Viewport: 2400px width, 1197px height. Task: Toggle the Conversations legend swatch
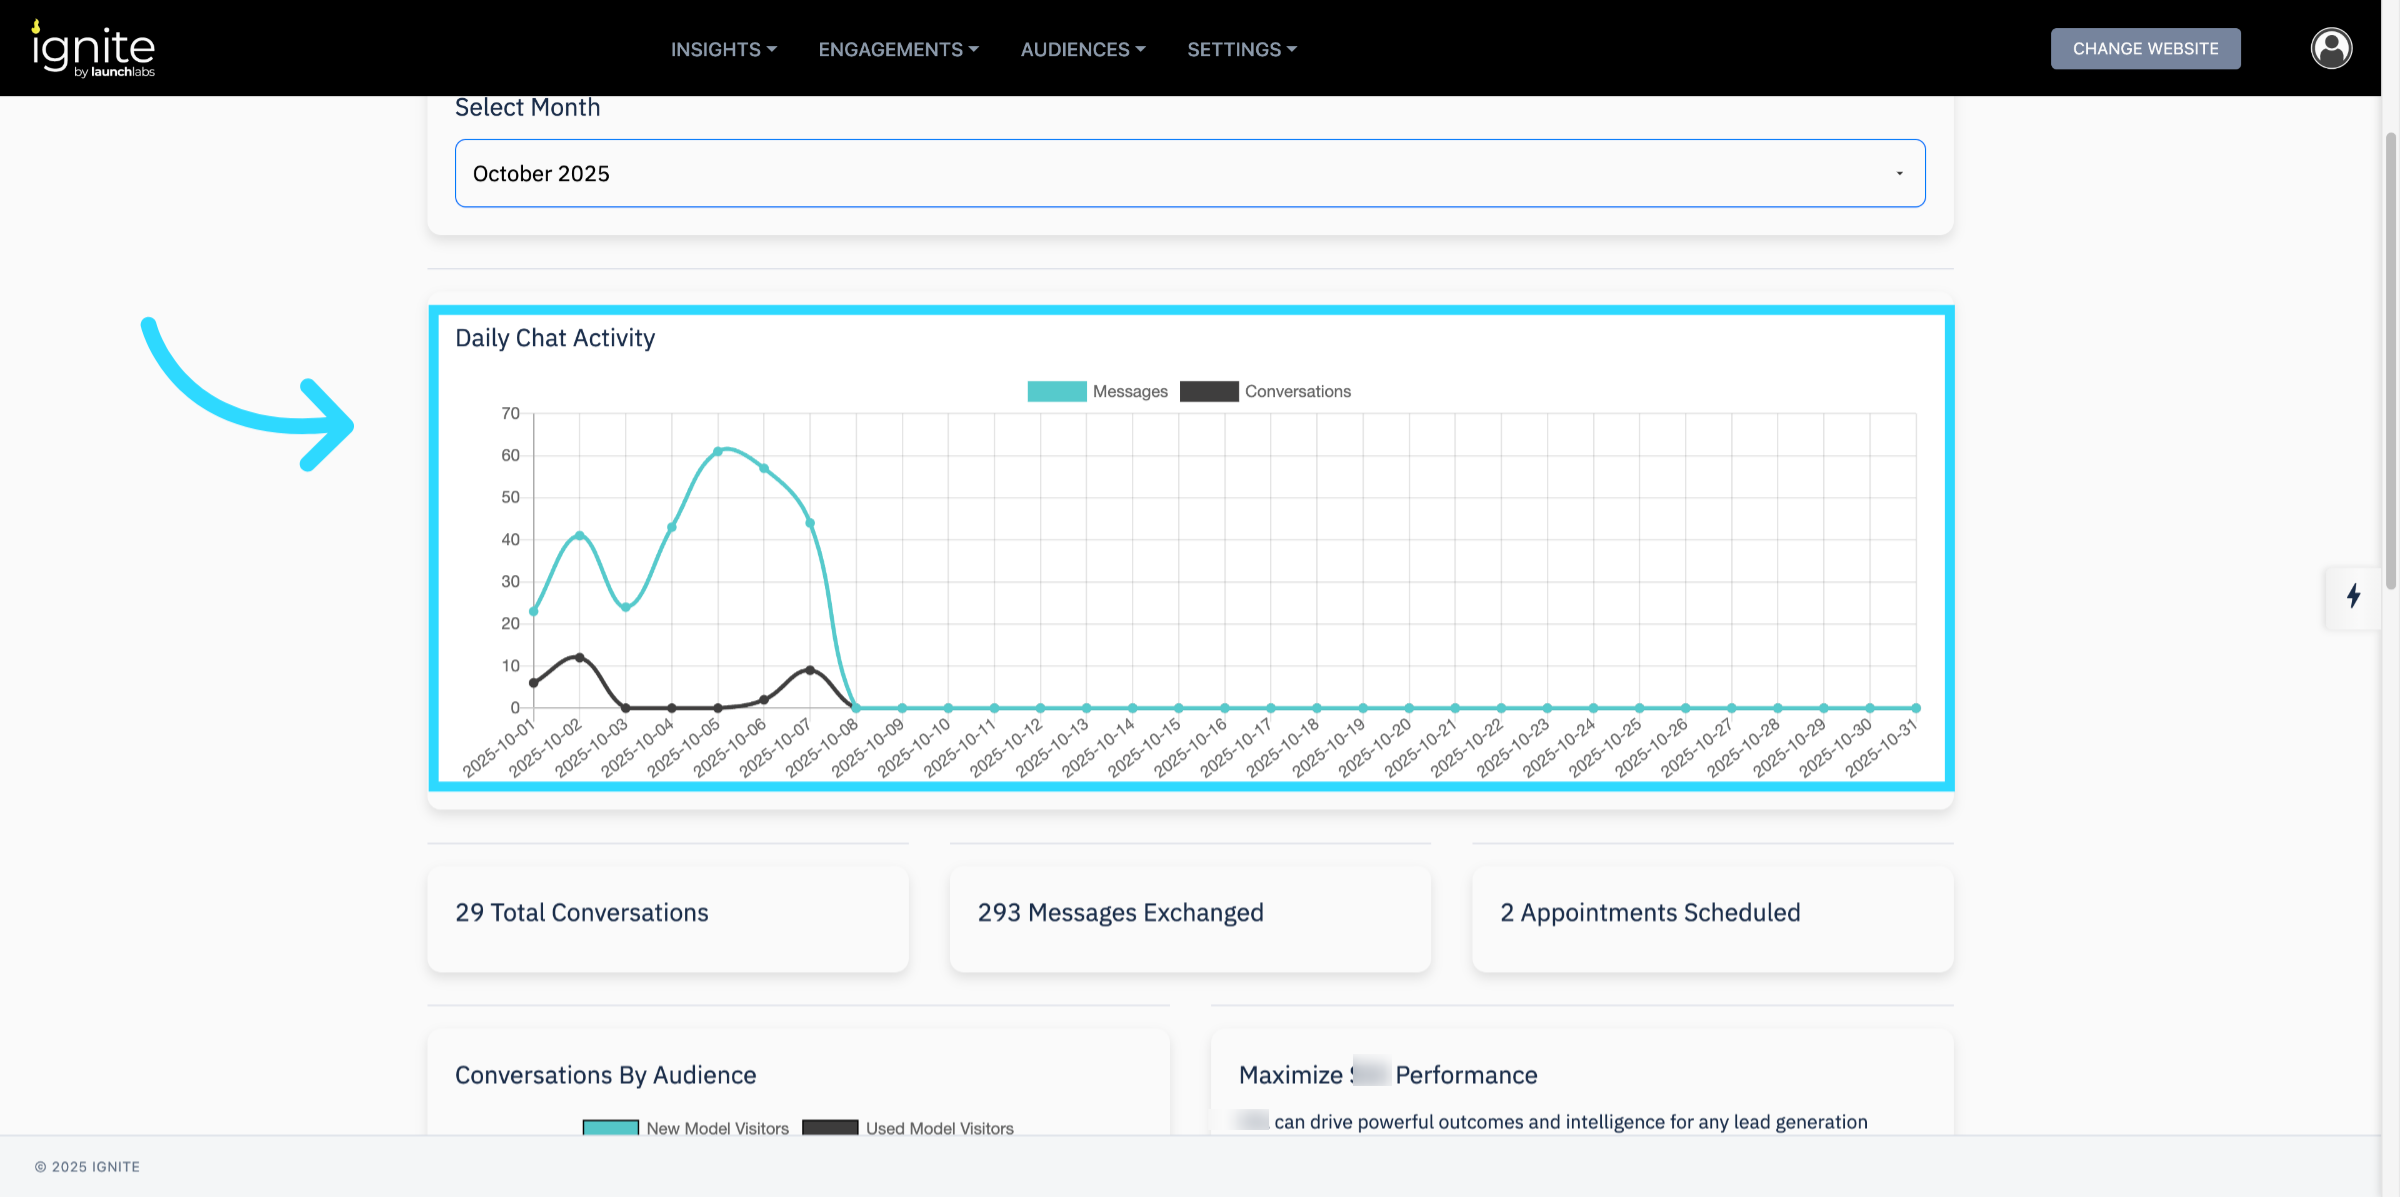(x=1208, y=391)
